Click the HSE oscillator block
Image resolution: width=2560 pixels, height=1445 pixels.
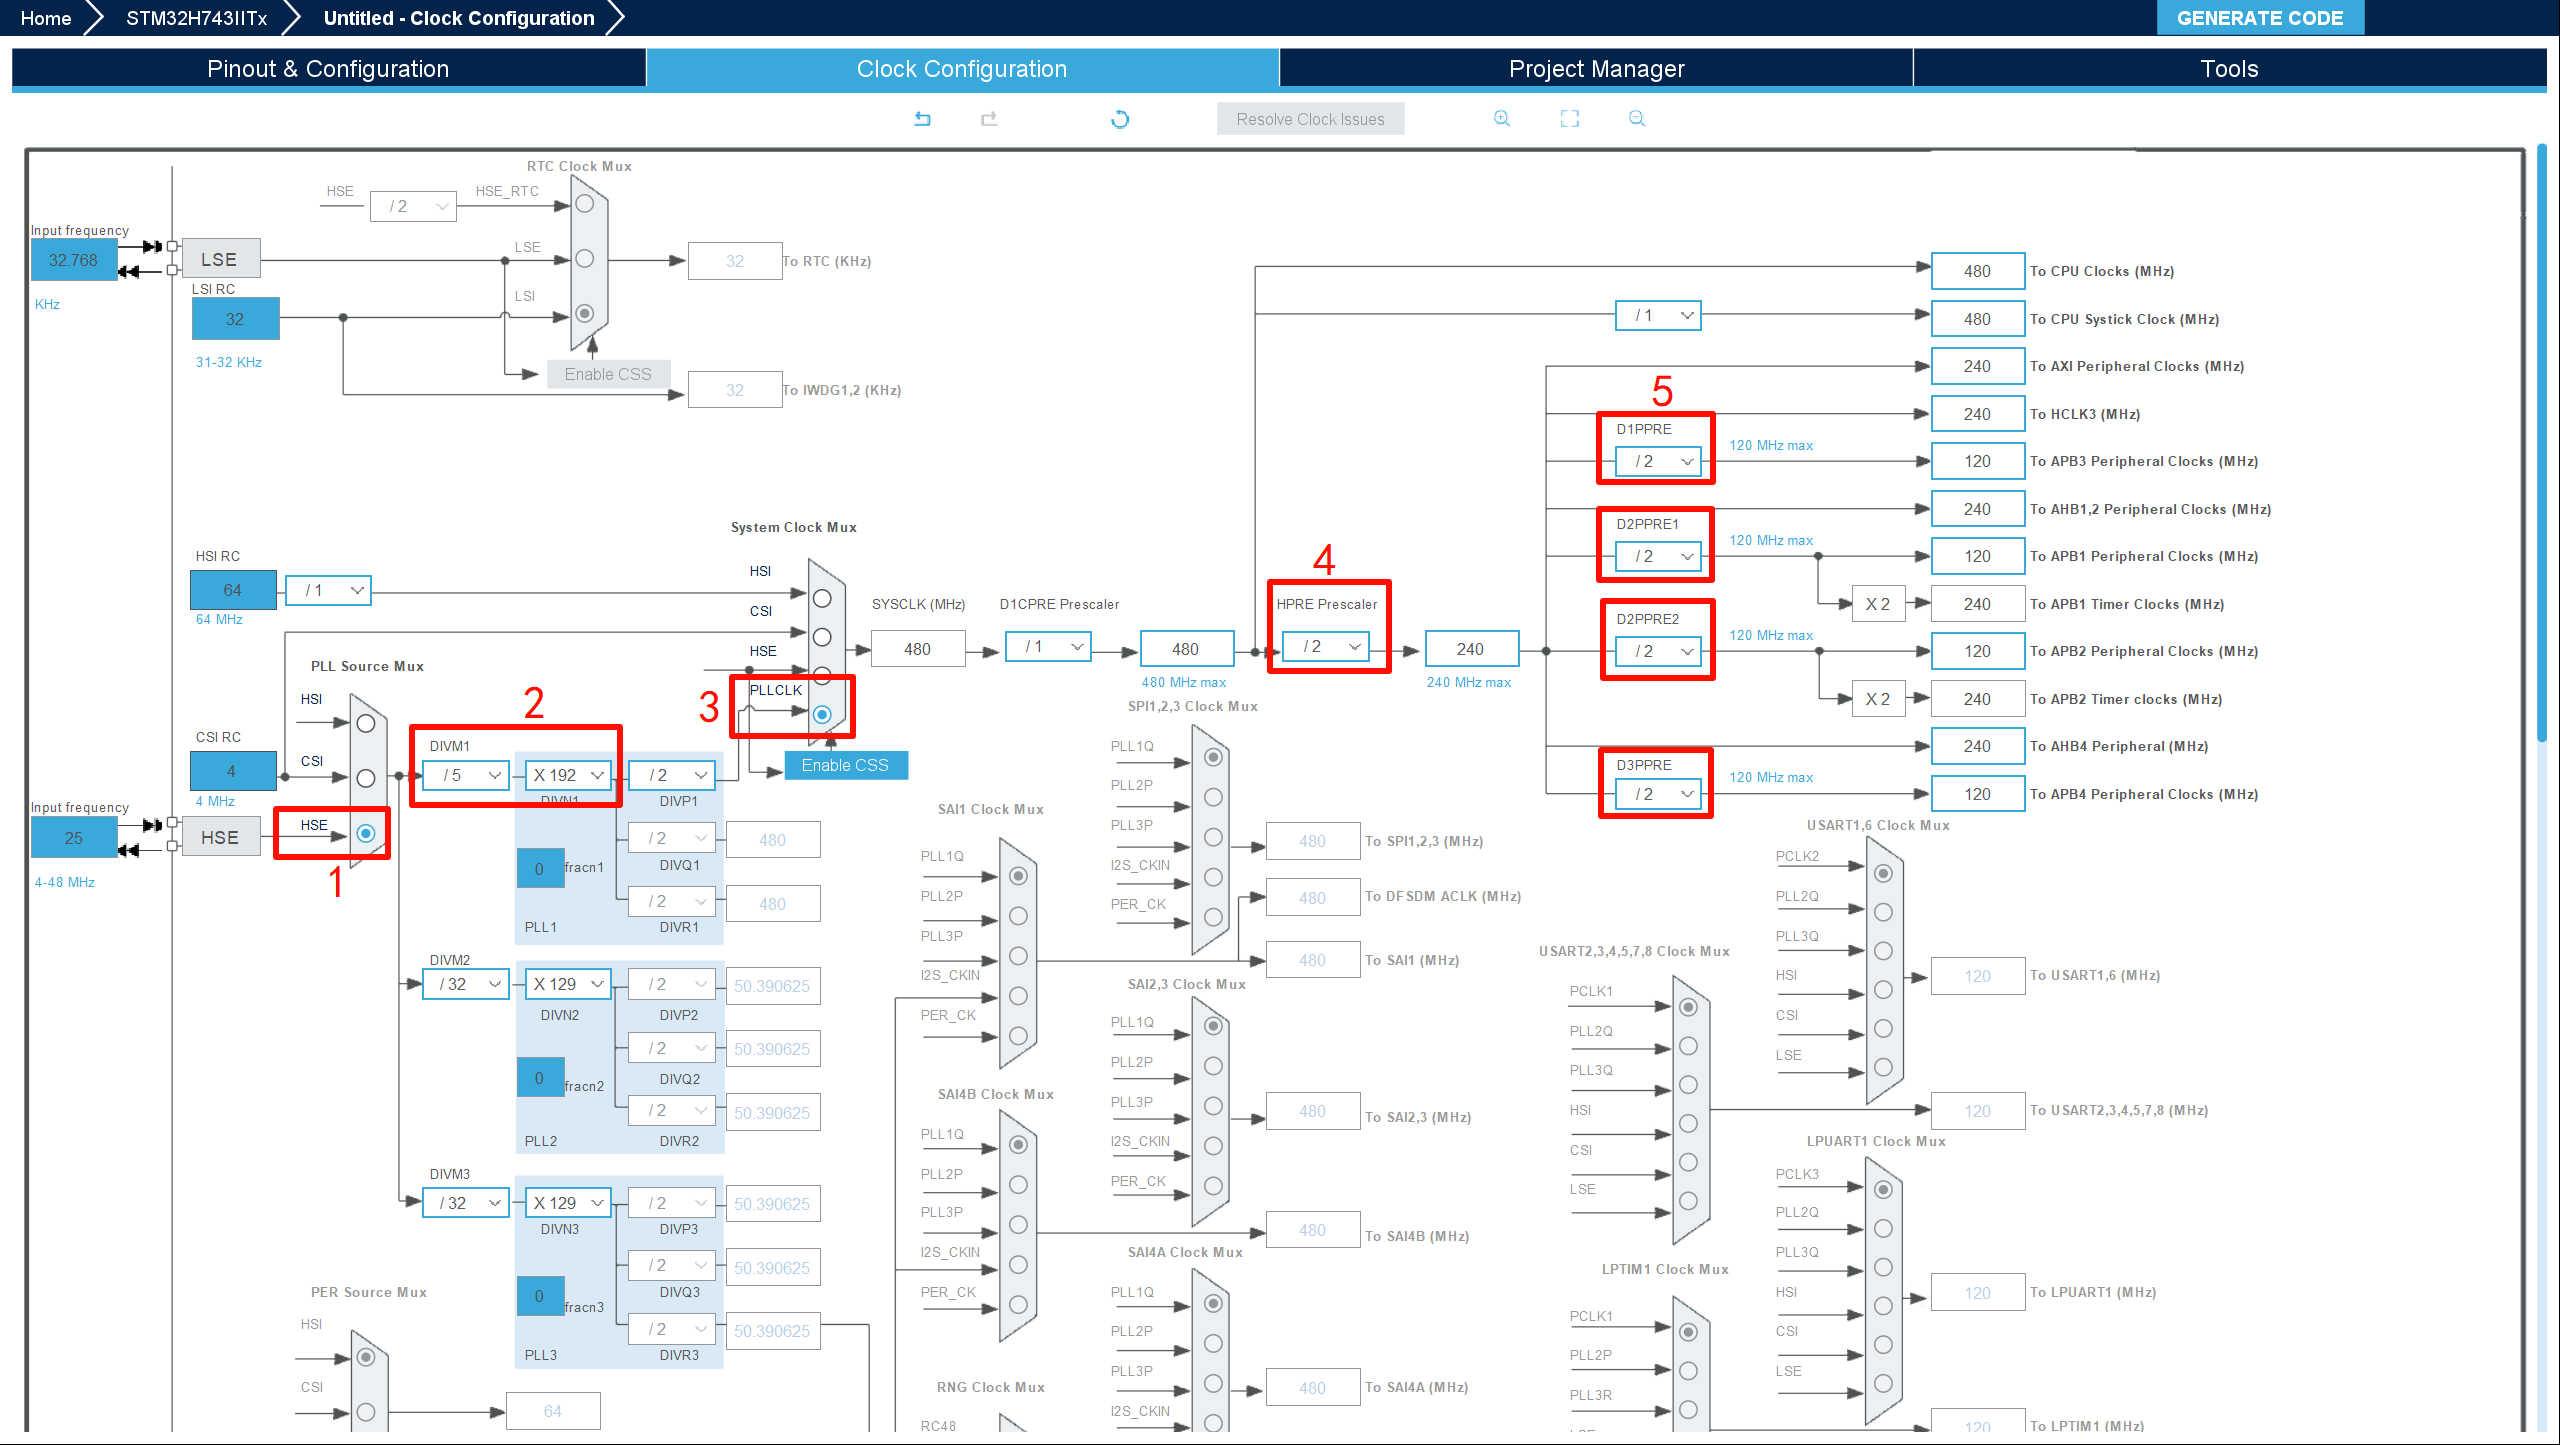pos(220,837)
